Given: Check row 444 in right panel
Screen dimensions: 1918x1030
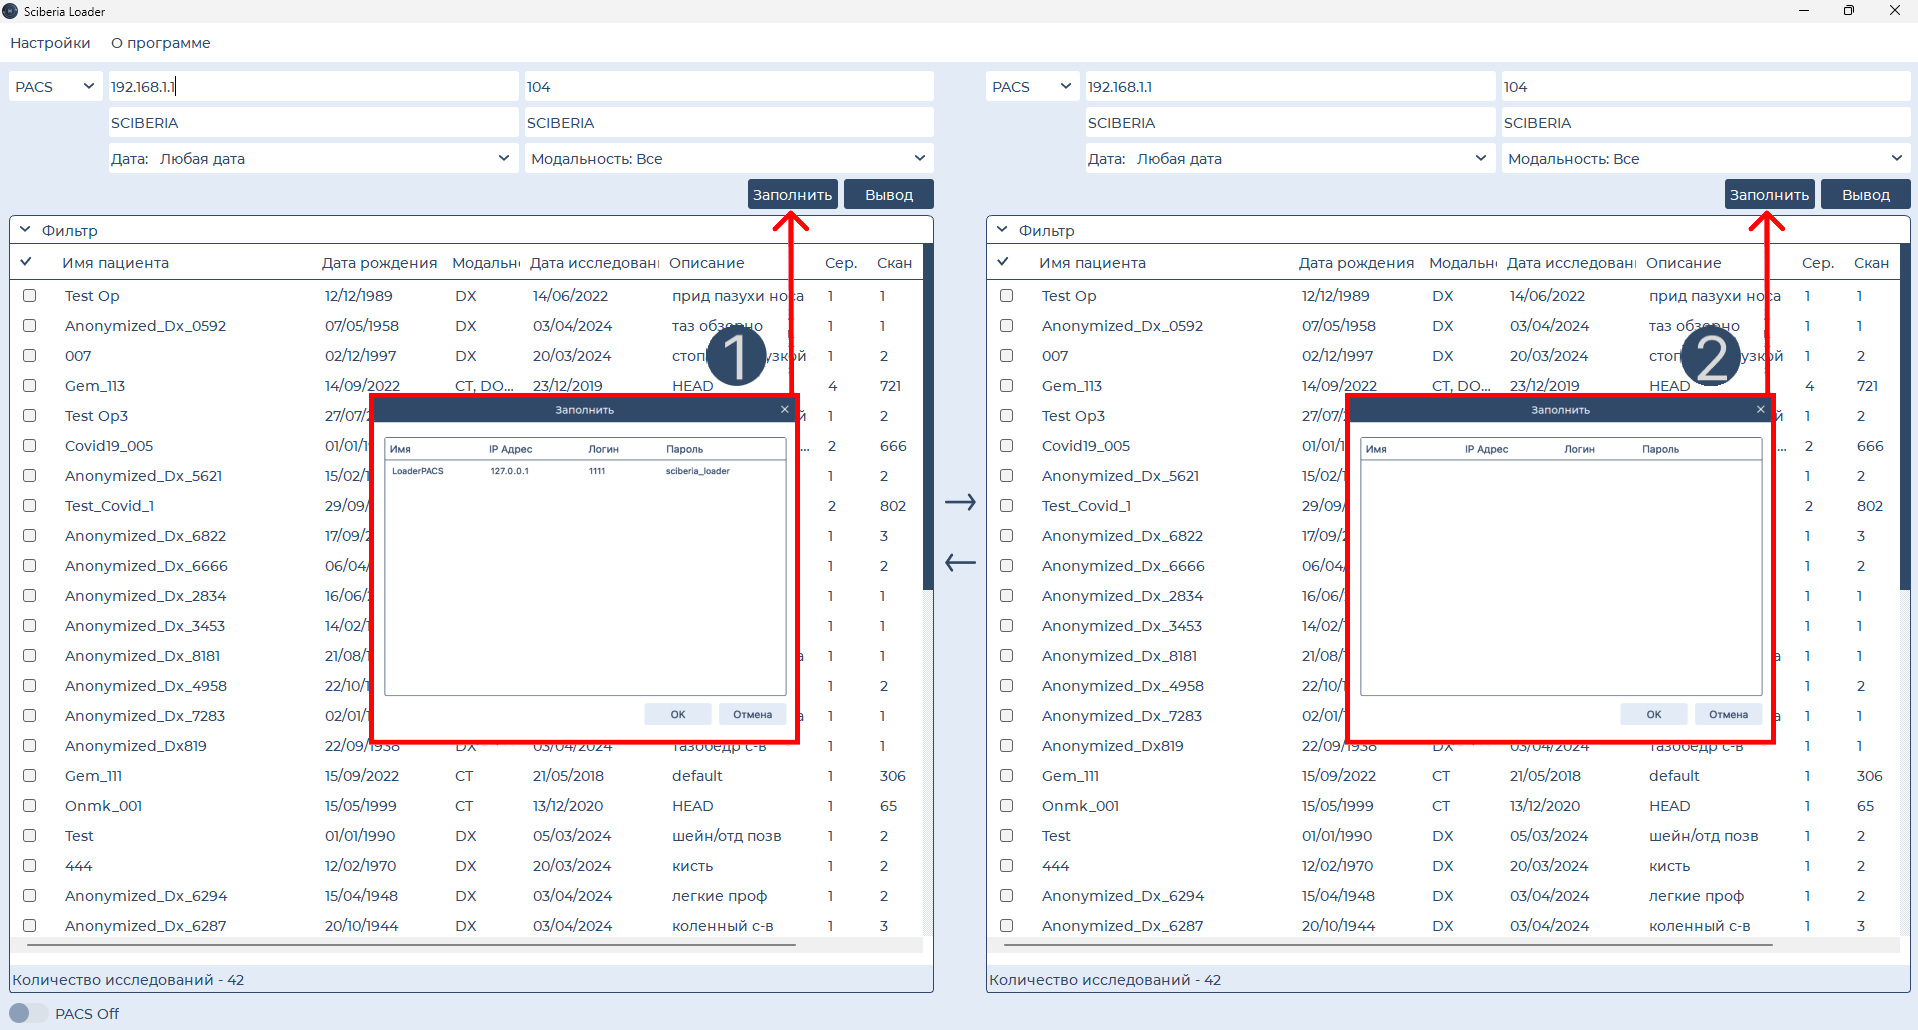Looking at the screenshot, I should (x=1007, y=866).
